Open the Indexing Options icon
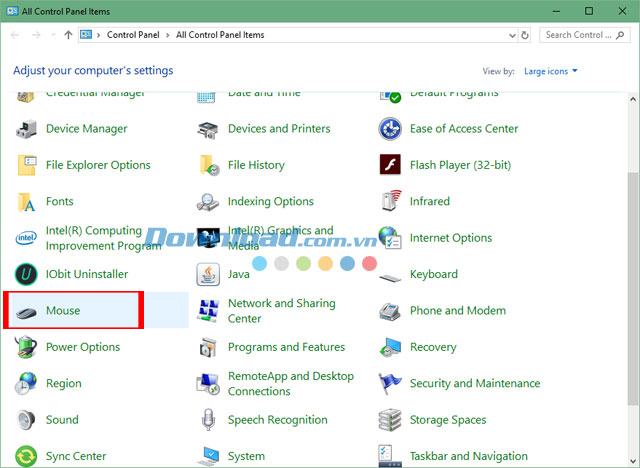640x468 pixels. point(208,202)
